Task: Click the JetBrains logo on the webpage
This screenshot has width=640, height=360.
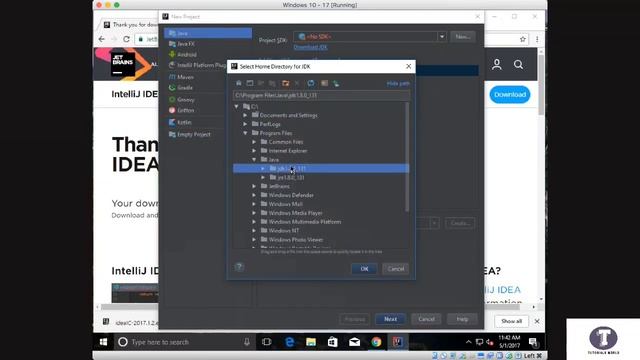Action: [122, 64]
